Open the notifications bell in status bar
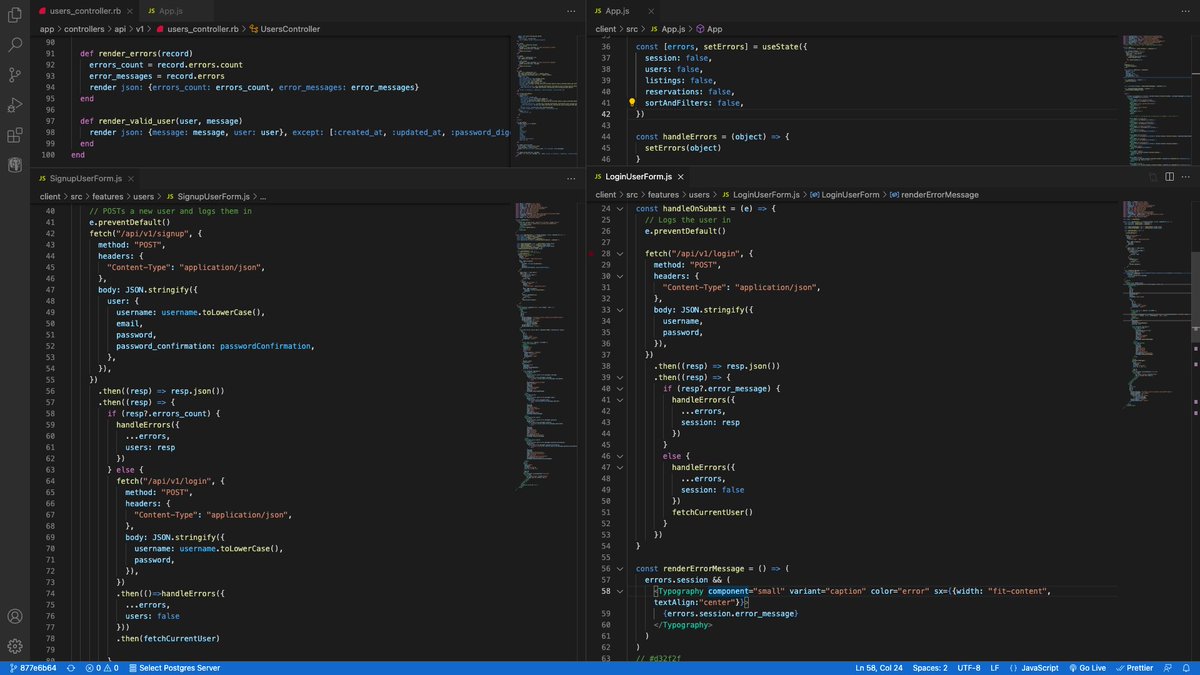 click(1185, 668)
